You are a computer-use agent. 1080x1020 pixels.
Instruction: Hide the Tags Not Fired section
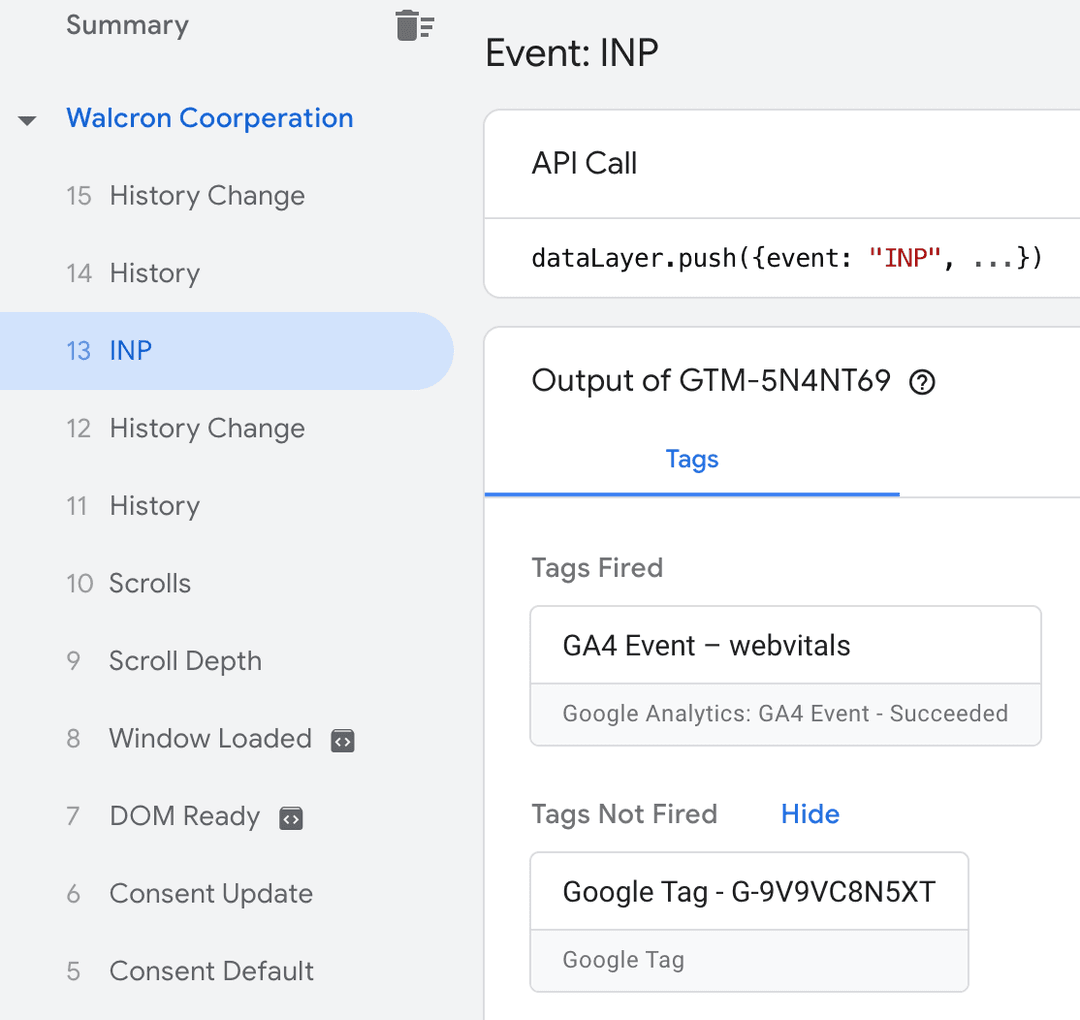click(810, 814)
